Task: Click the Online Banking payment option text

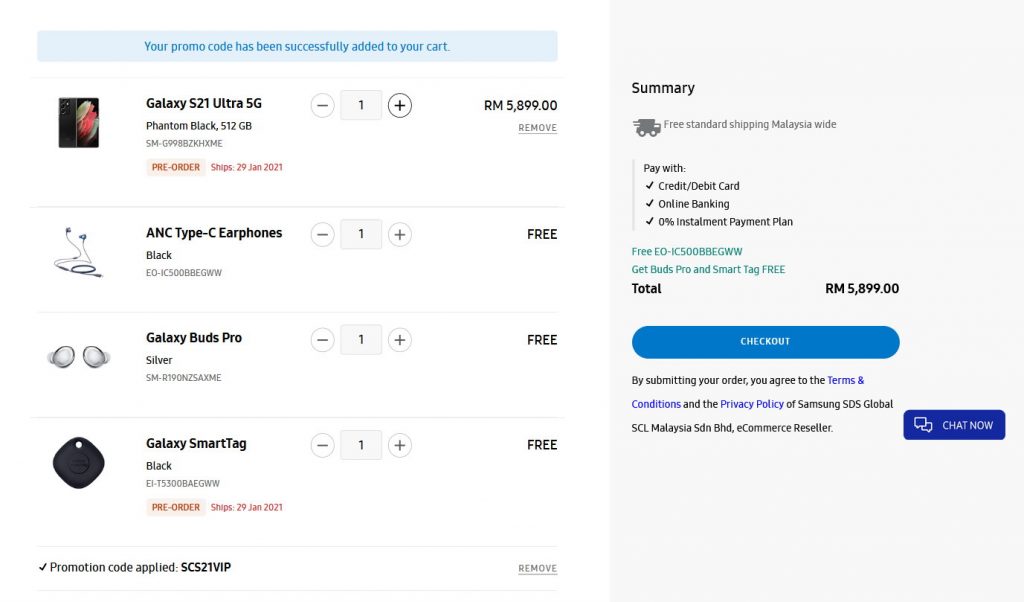Action: 694,204
